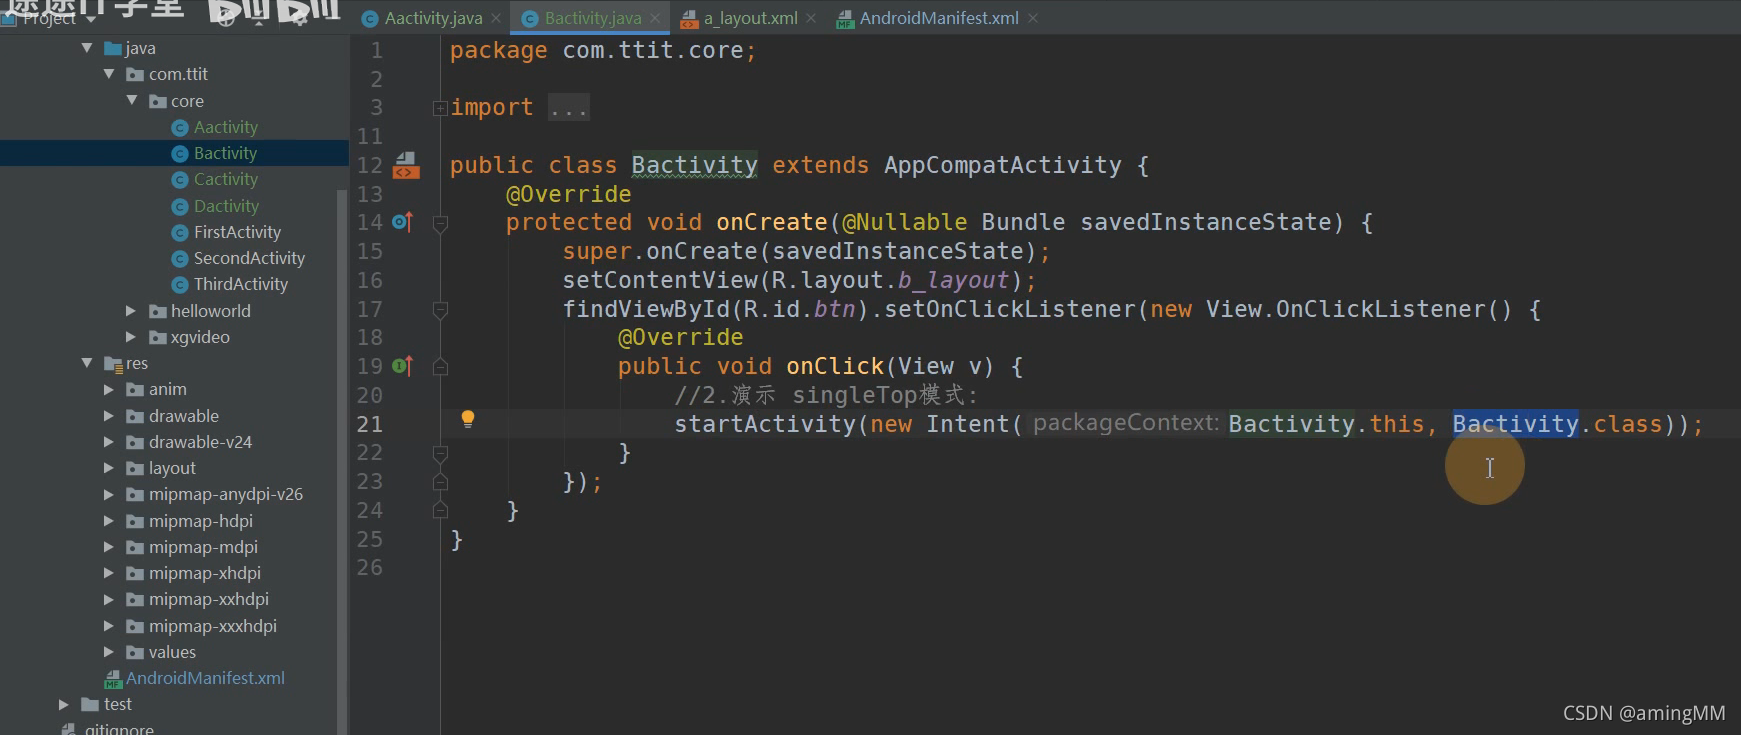The width and height of the screenshot is (1741, 735).
Task: Expand the helloworld package
Action: (x=131, y=311)
